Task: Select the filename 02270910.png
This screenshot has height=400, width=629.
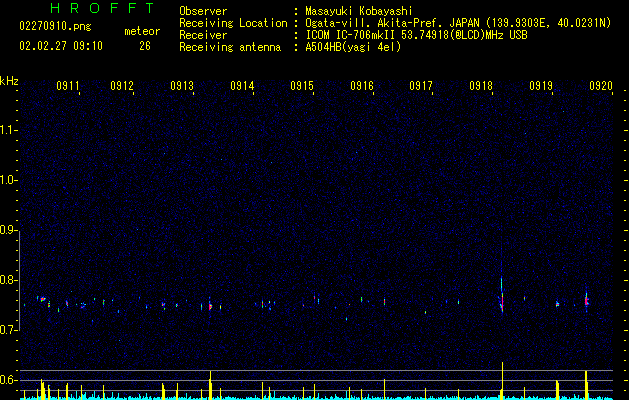Action: pyautogui.click(x=55, y=27)
